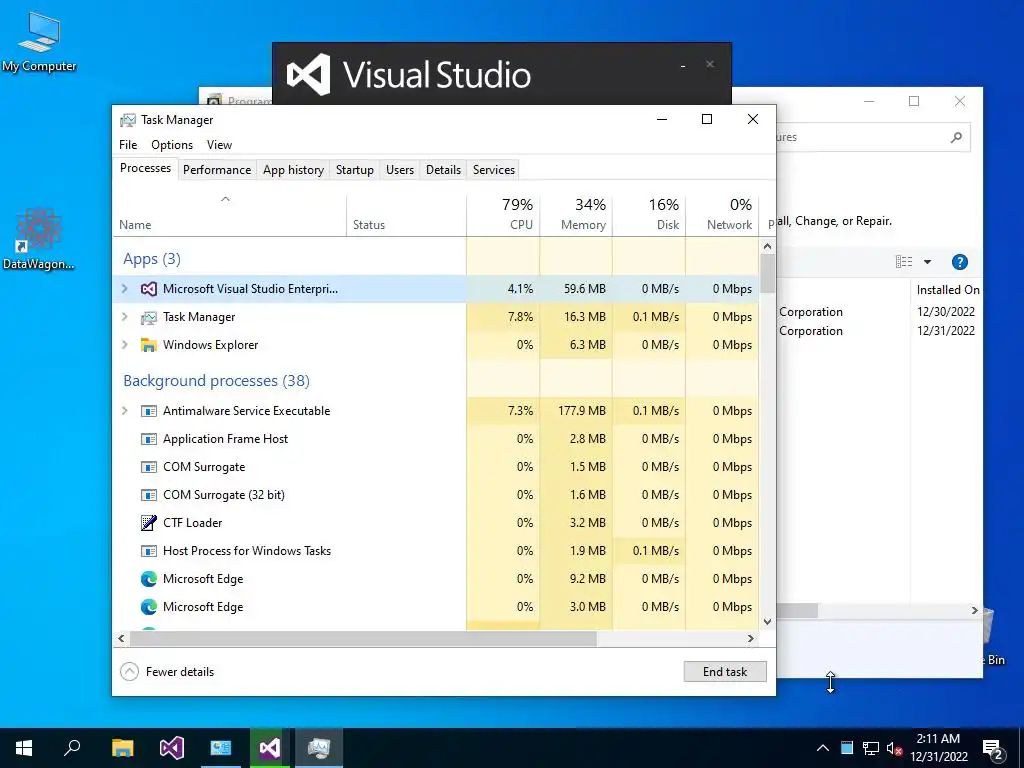The width and height of the screenshot is (1024, 768).
Task: Sort processes by Name column
Action: [x=230, y=215]
